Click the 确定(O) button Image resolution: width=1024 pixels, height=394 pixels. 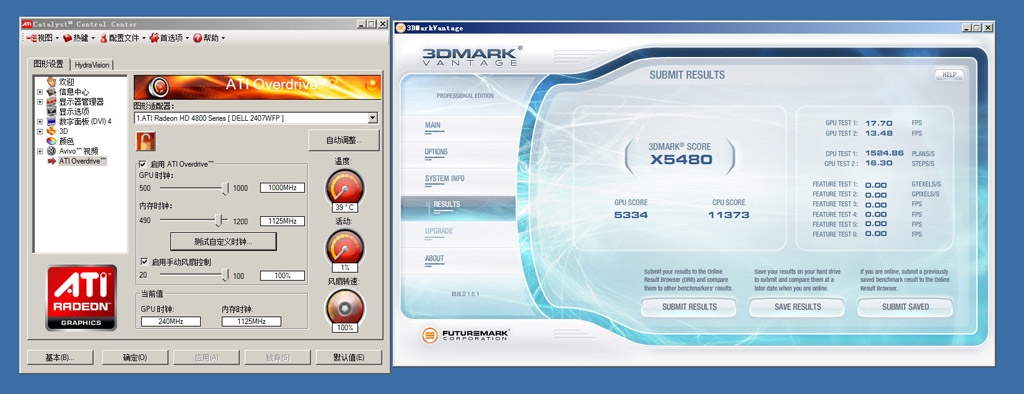tap(135, 357)
